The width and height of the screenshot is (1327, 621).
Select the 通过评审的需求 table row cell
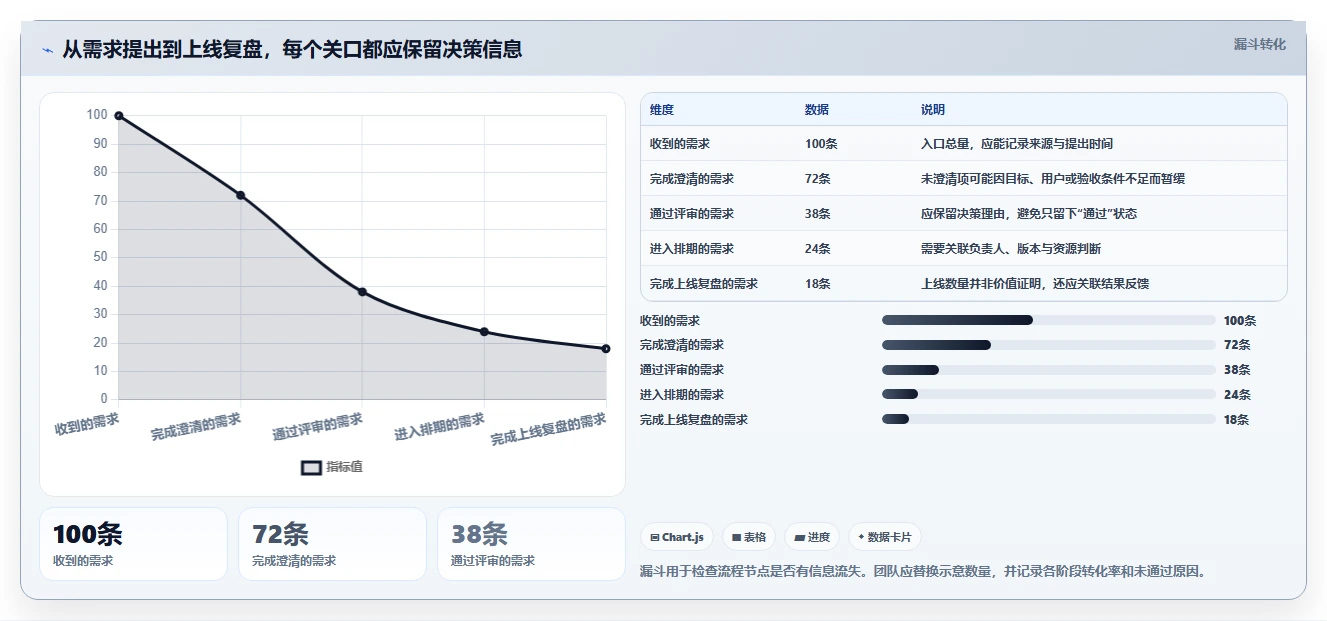pos(692,214)
